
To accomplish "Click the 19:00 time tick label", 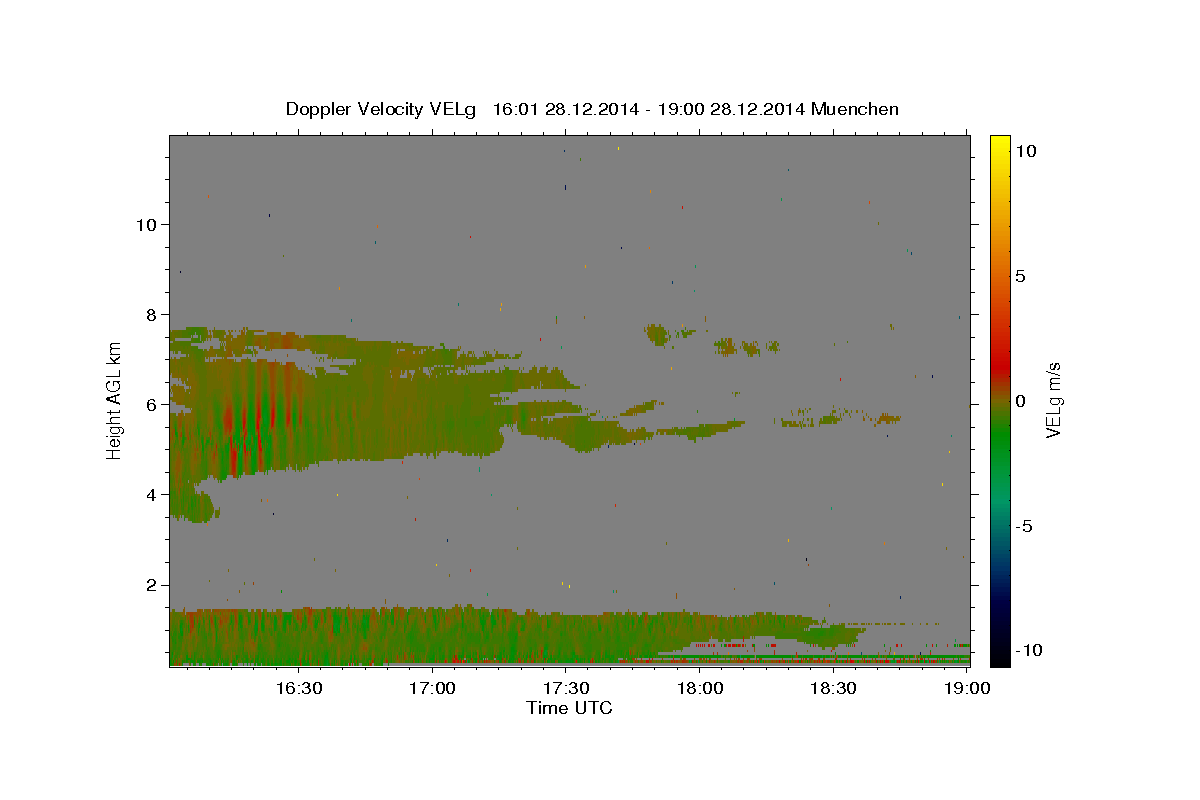I will (x=966, y=688).
